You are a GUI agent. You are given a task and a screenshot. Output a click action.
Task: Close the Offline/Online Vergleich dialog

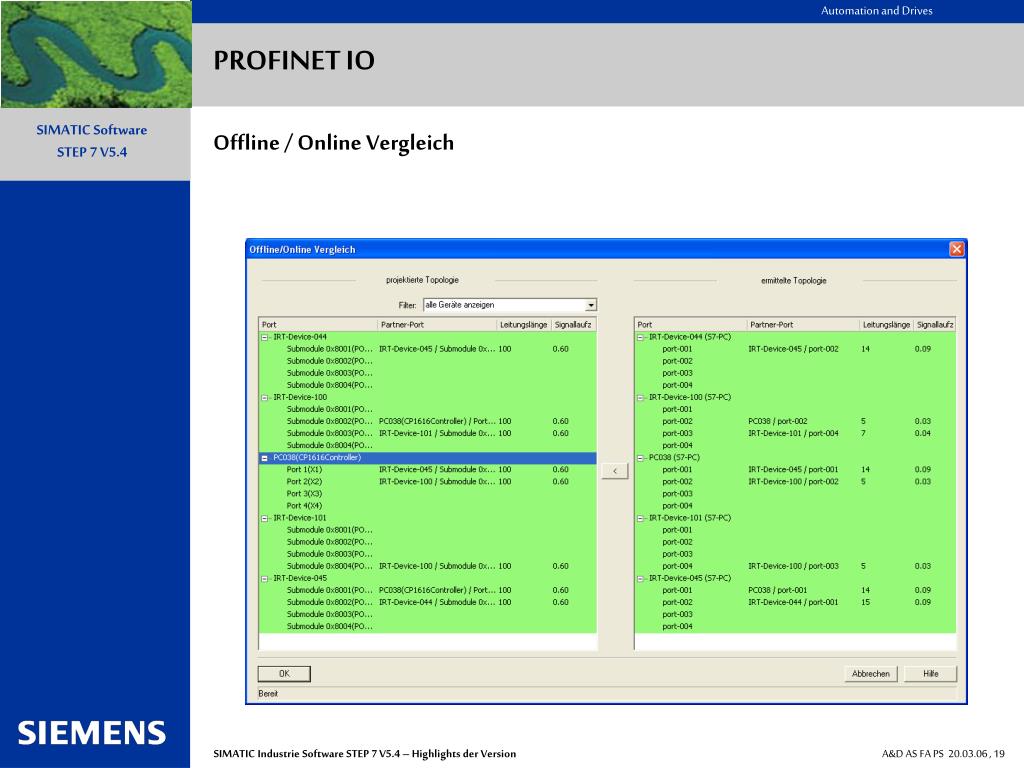click(957, 249)
